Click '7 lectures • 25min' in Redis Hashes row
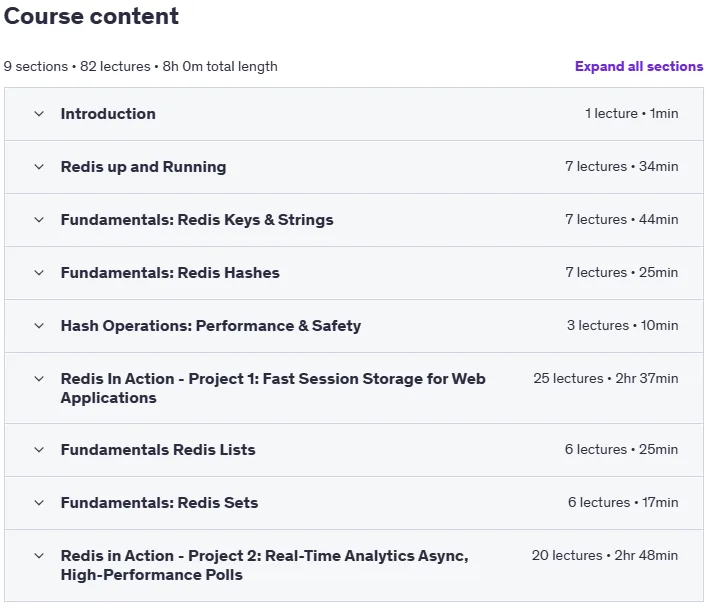 point(622,272)
